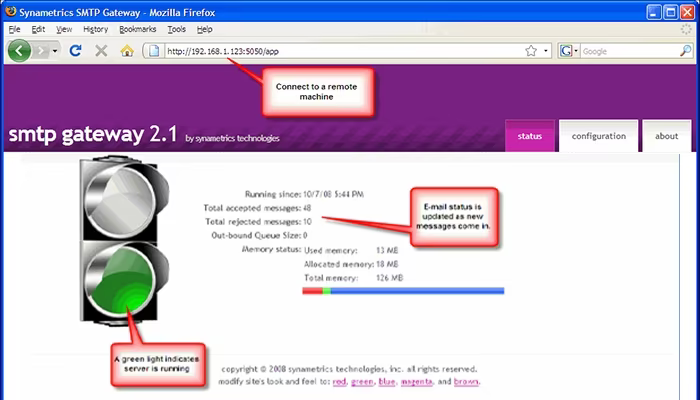Viewport: 700px width, 400px height.
Task: Click the copyright 2008 synametrics line
Action: (x=349, y=369)
